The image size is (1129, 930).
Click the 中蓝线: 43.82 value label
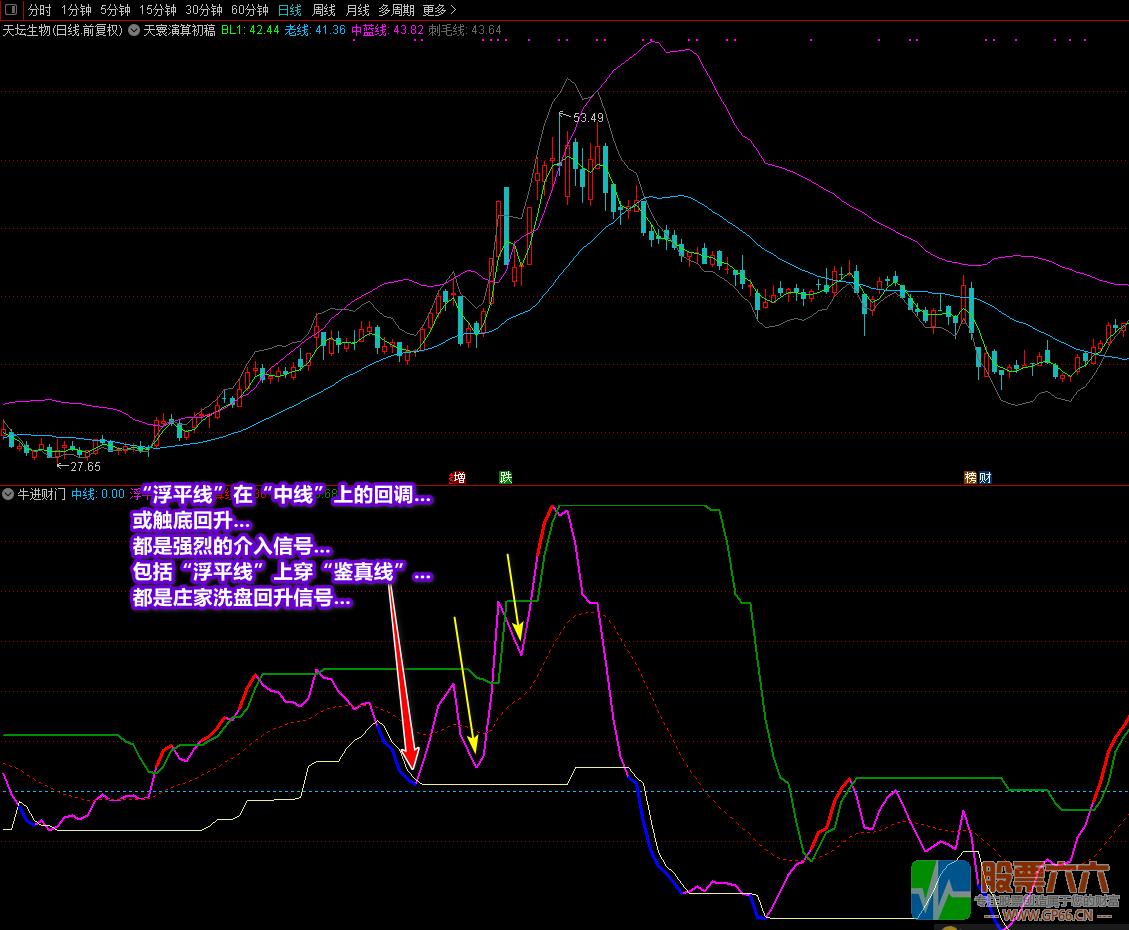[387, 30]
